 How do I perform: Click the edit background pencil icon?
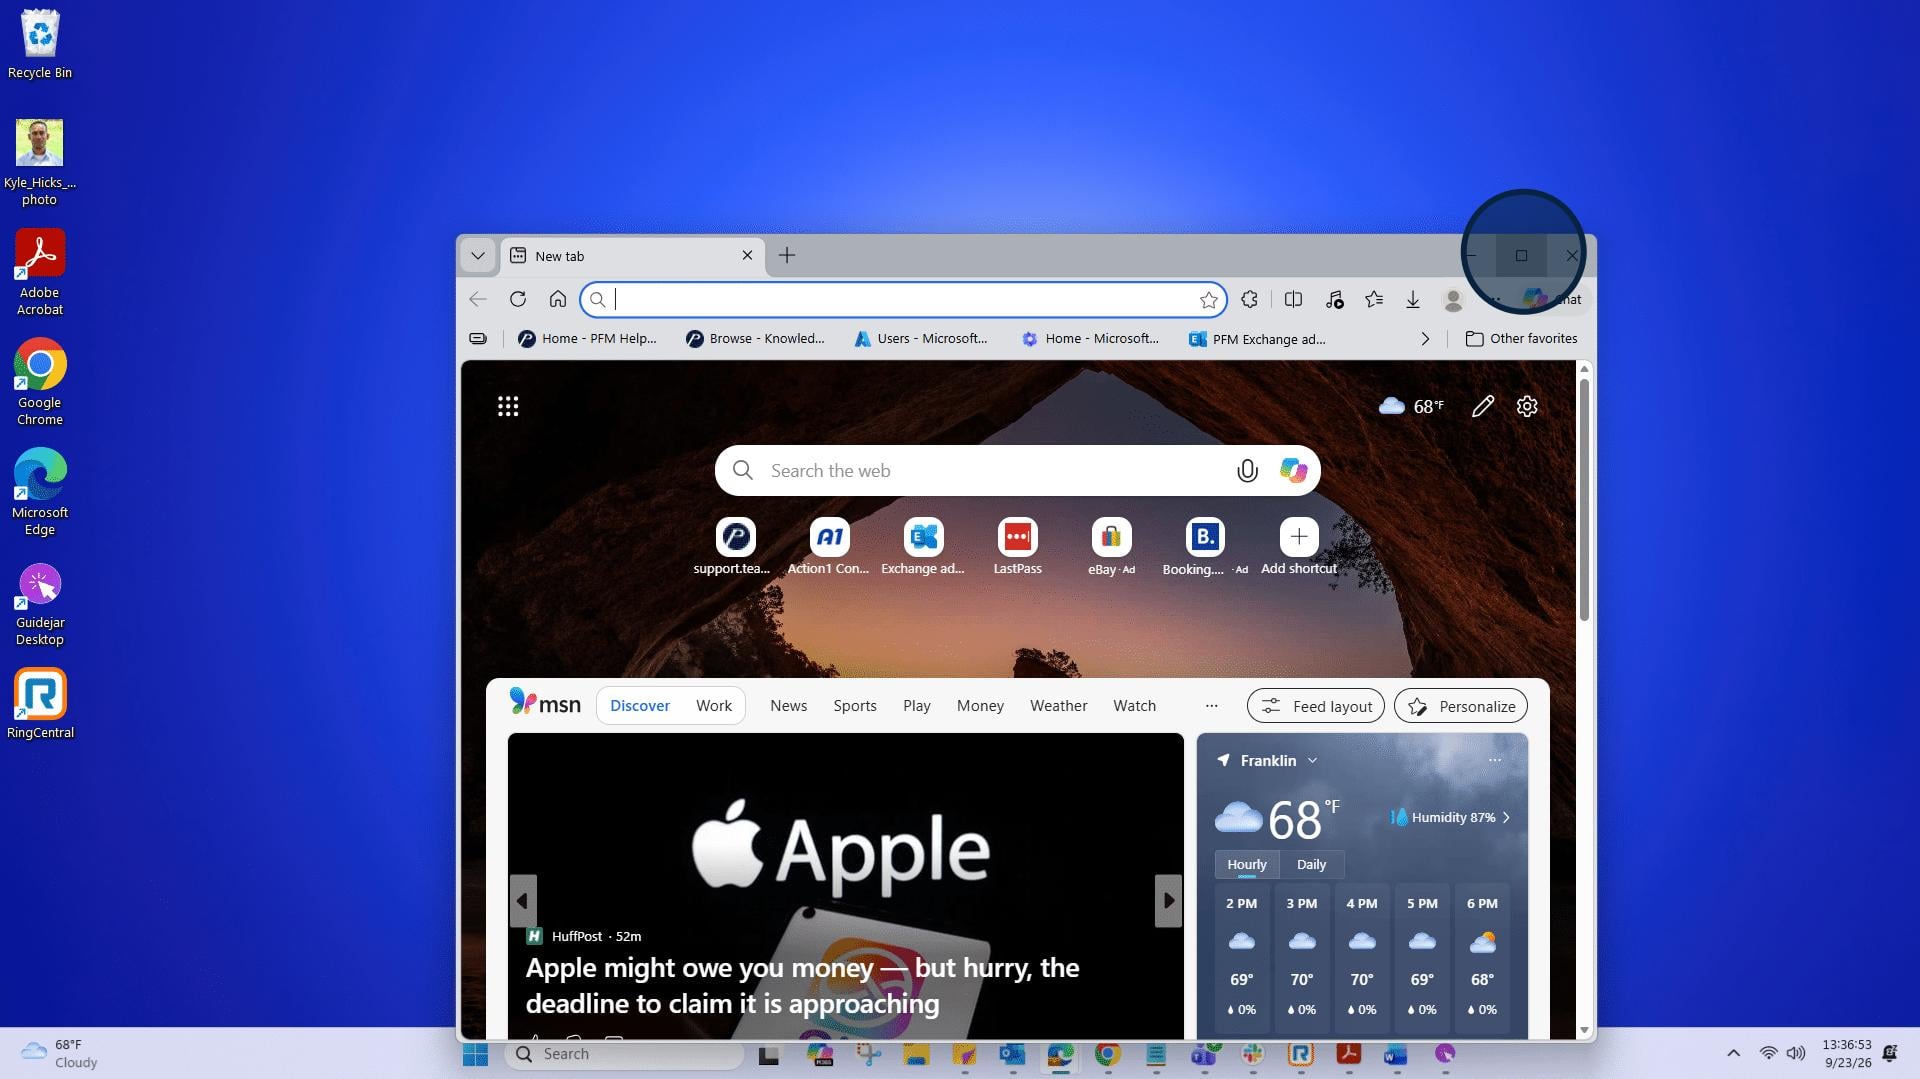pos(1483,406)
